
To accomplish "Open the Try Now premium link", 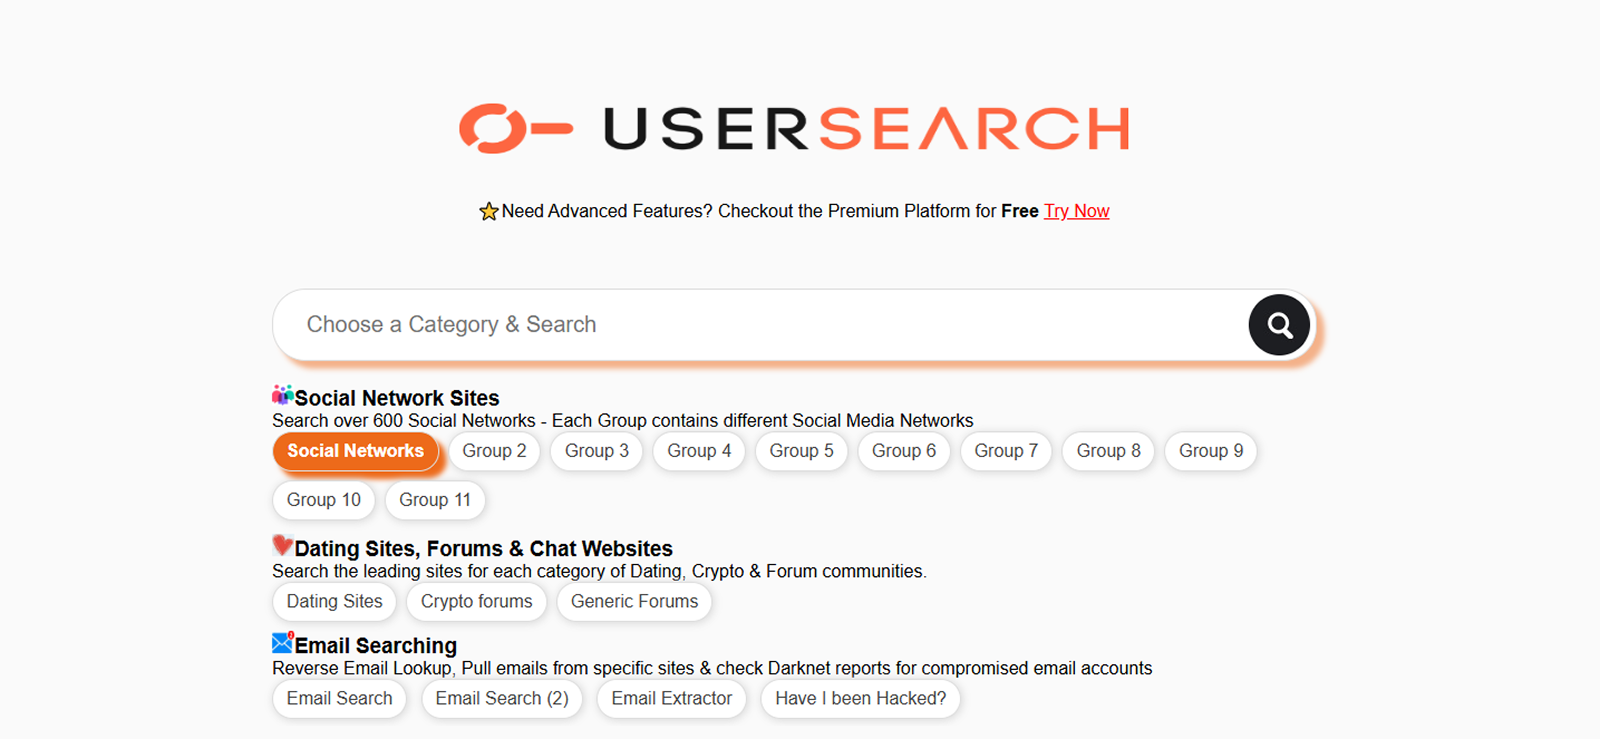I will coord(1076,211).
